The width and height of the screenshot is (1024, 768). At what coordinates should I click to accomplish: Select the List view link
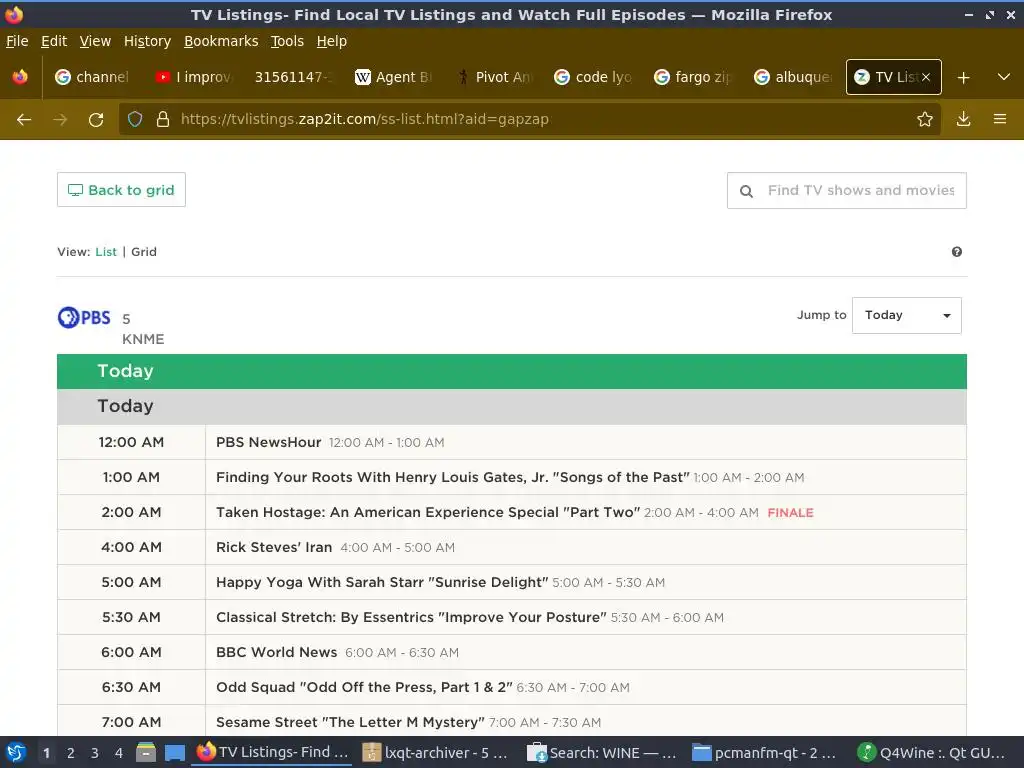(106, 252)
